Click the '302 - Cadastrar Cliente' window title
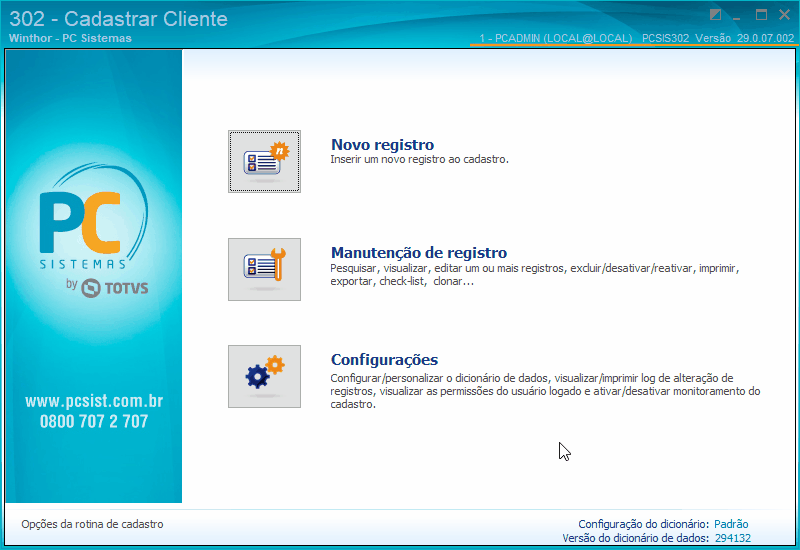800x550 pixels. 118,19
